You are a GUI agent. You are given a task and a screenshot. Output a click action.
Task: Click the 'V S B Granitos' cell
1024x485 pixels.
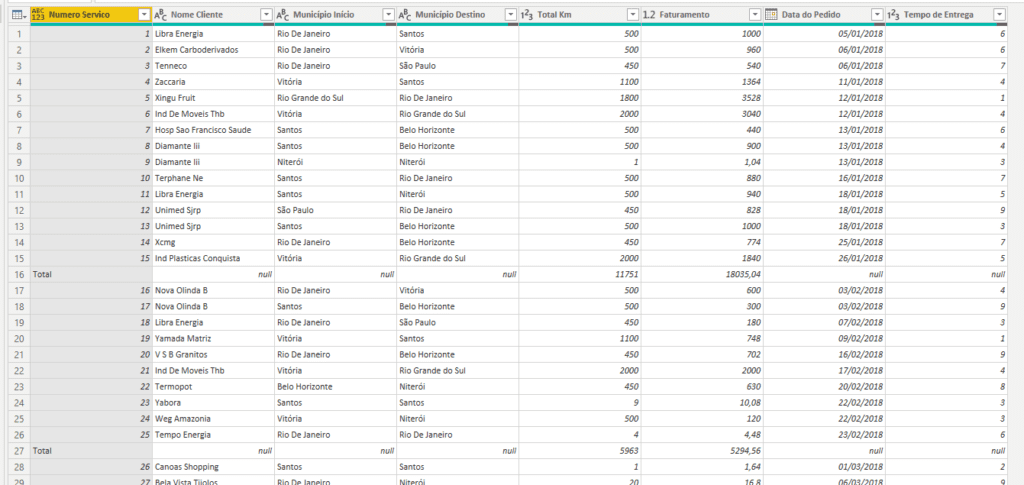[x=214, y=354]
